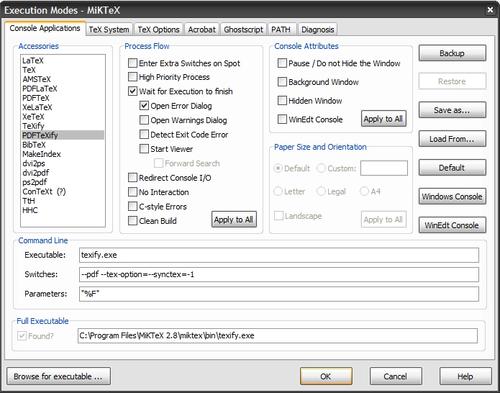500x393 pixels.
Task: Click the Load From... button
Action: click(452, 139)
